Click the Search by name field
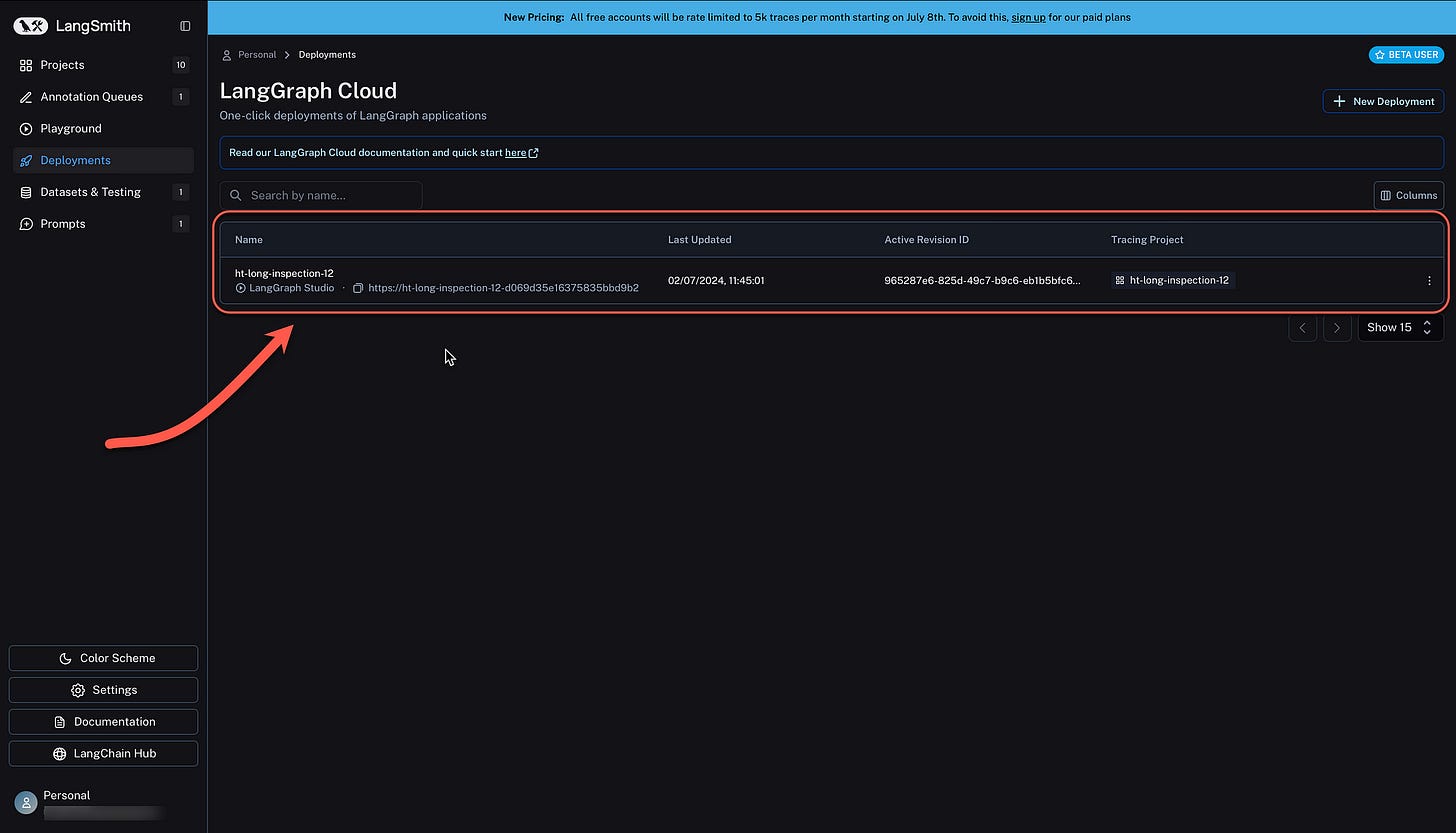The width and height of the screenshot is (1456, 833). (321, 195)
